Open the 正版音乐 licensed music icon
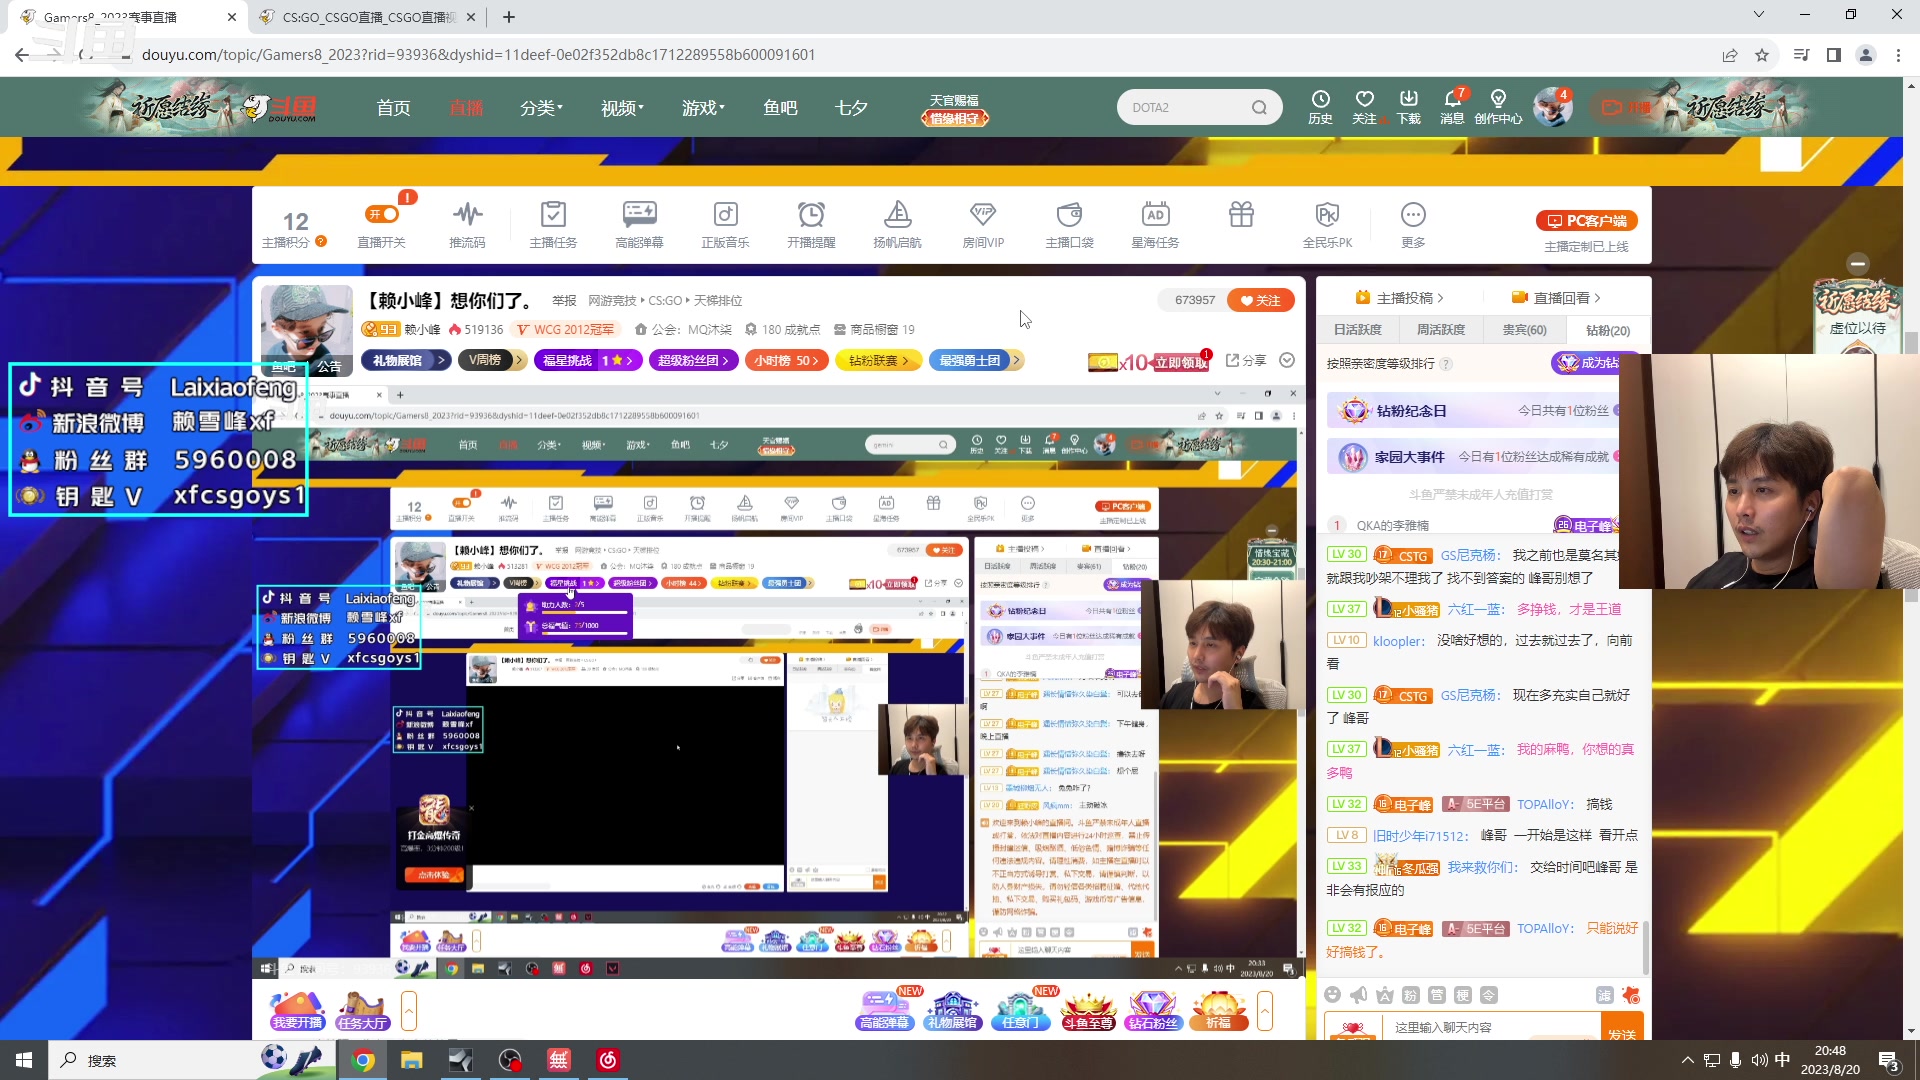The height and width of the screenshot is (1080, 1920). click(725, 224)
